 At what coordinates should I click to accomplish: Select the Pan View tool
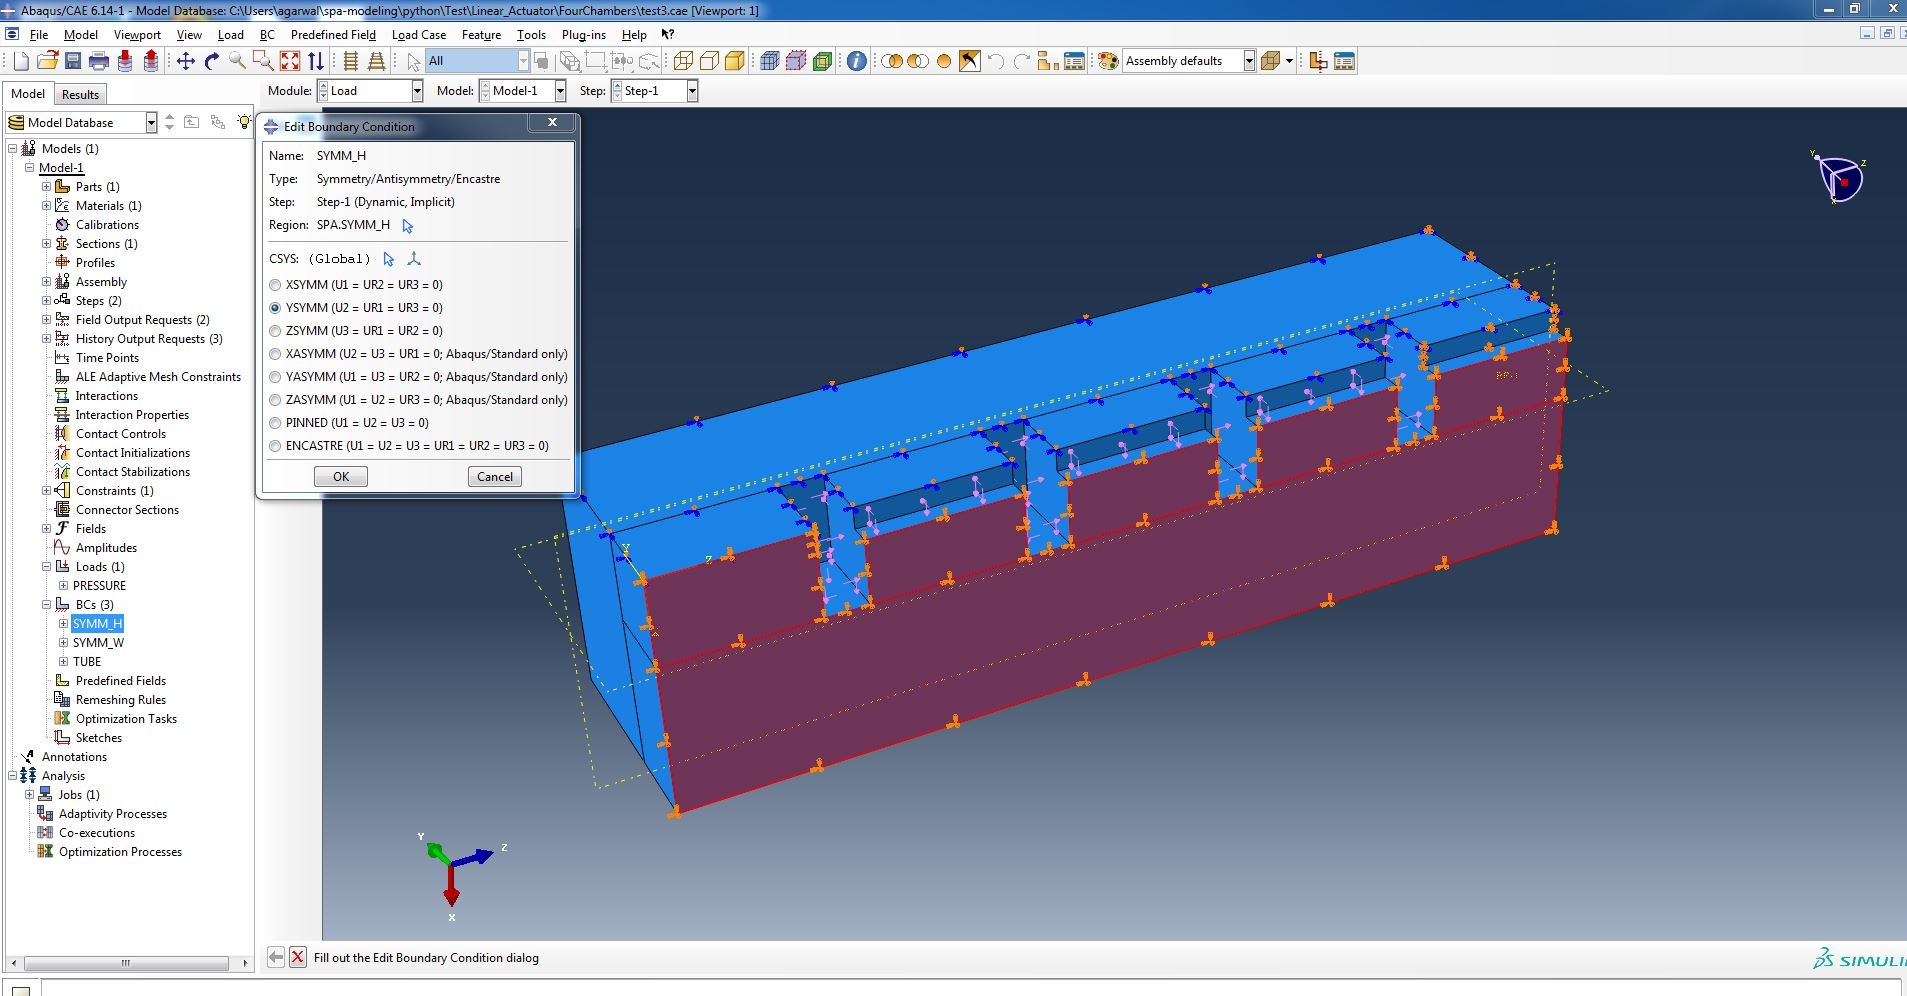[186, 62]
